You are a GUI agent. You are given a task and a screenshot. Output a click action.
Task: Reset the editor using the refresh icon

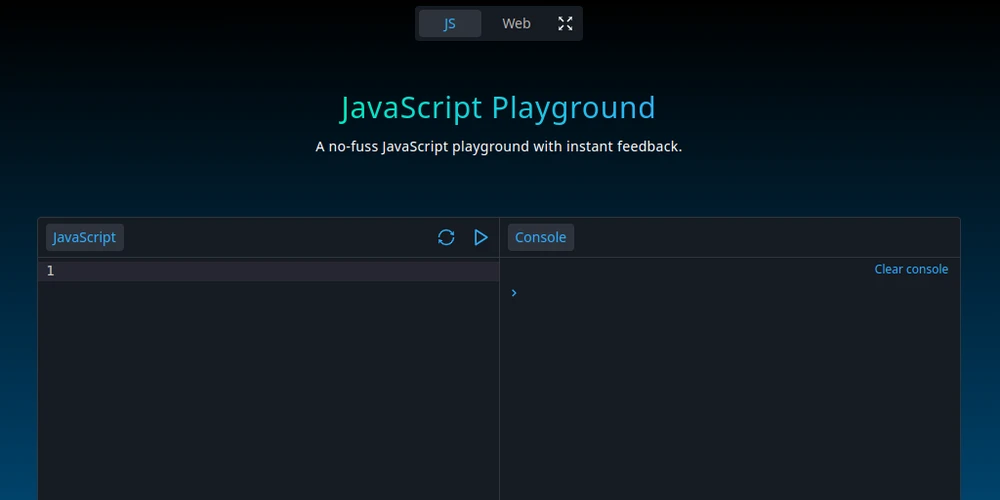click(446, 238)
